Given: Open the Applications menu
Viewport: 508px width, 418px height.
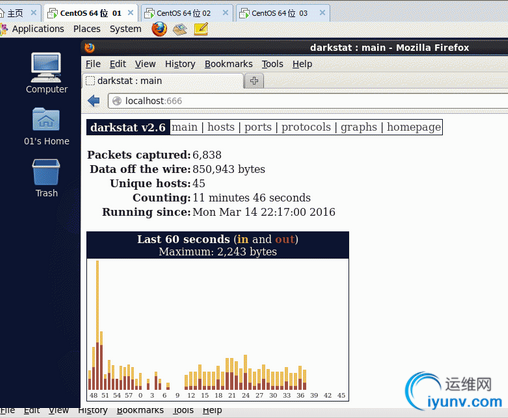Looking at the screenshot, I should pyautogui.click(x=38, y=29).
